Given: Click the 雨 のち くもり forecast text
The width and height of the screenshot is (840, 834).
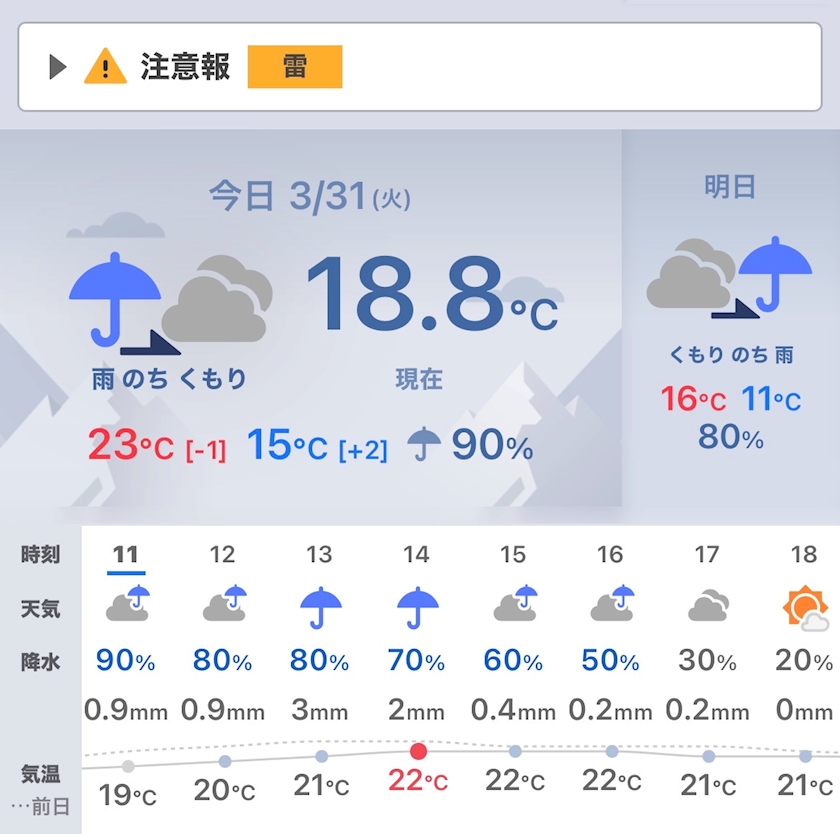Looking at the screenshot, I should (169, 379).
